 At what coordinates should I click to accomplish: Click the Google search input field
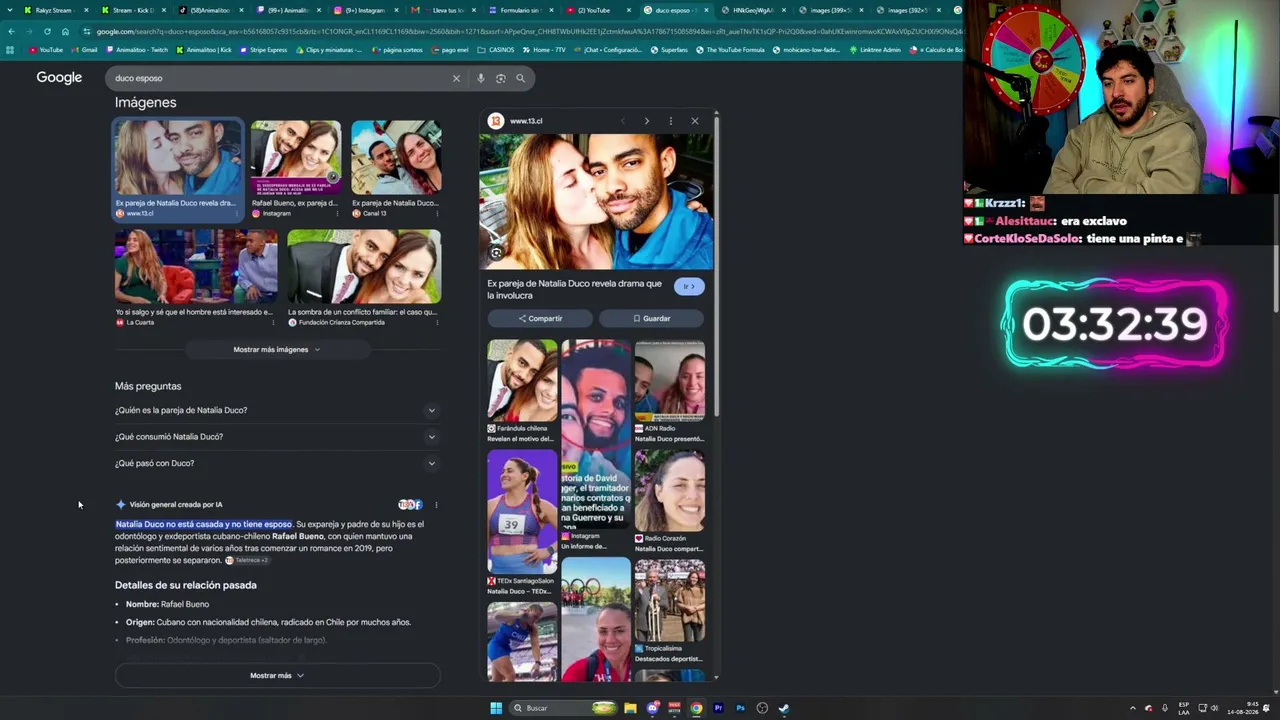pos(280,78)
